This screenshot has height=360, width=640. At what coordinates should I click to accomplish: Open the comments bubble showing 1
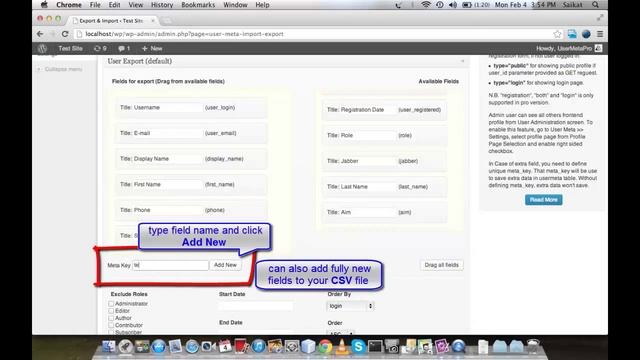(124, 48)
